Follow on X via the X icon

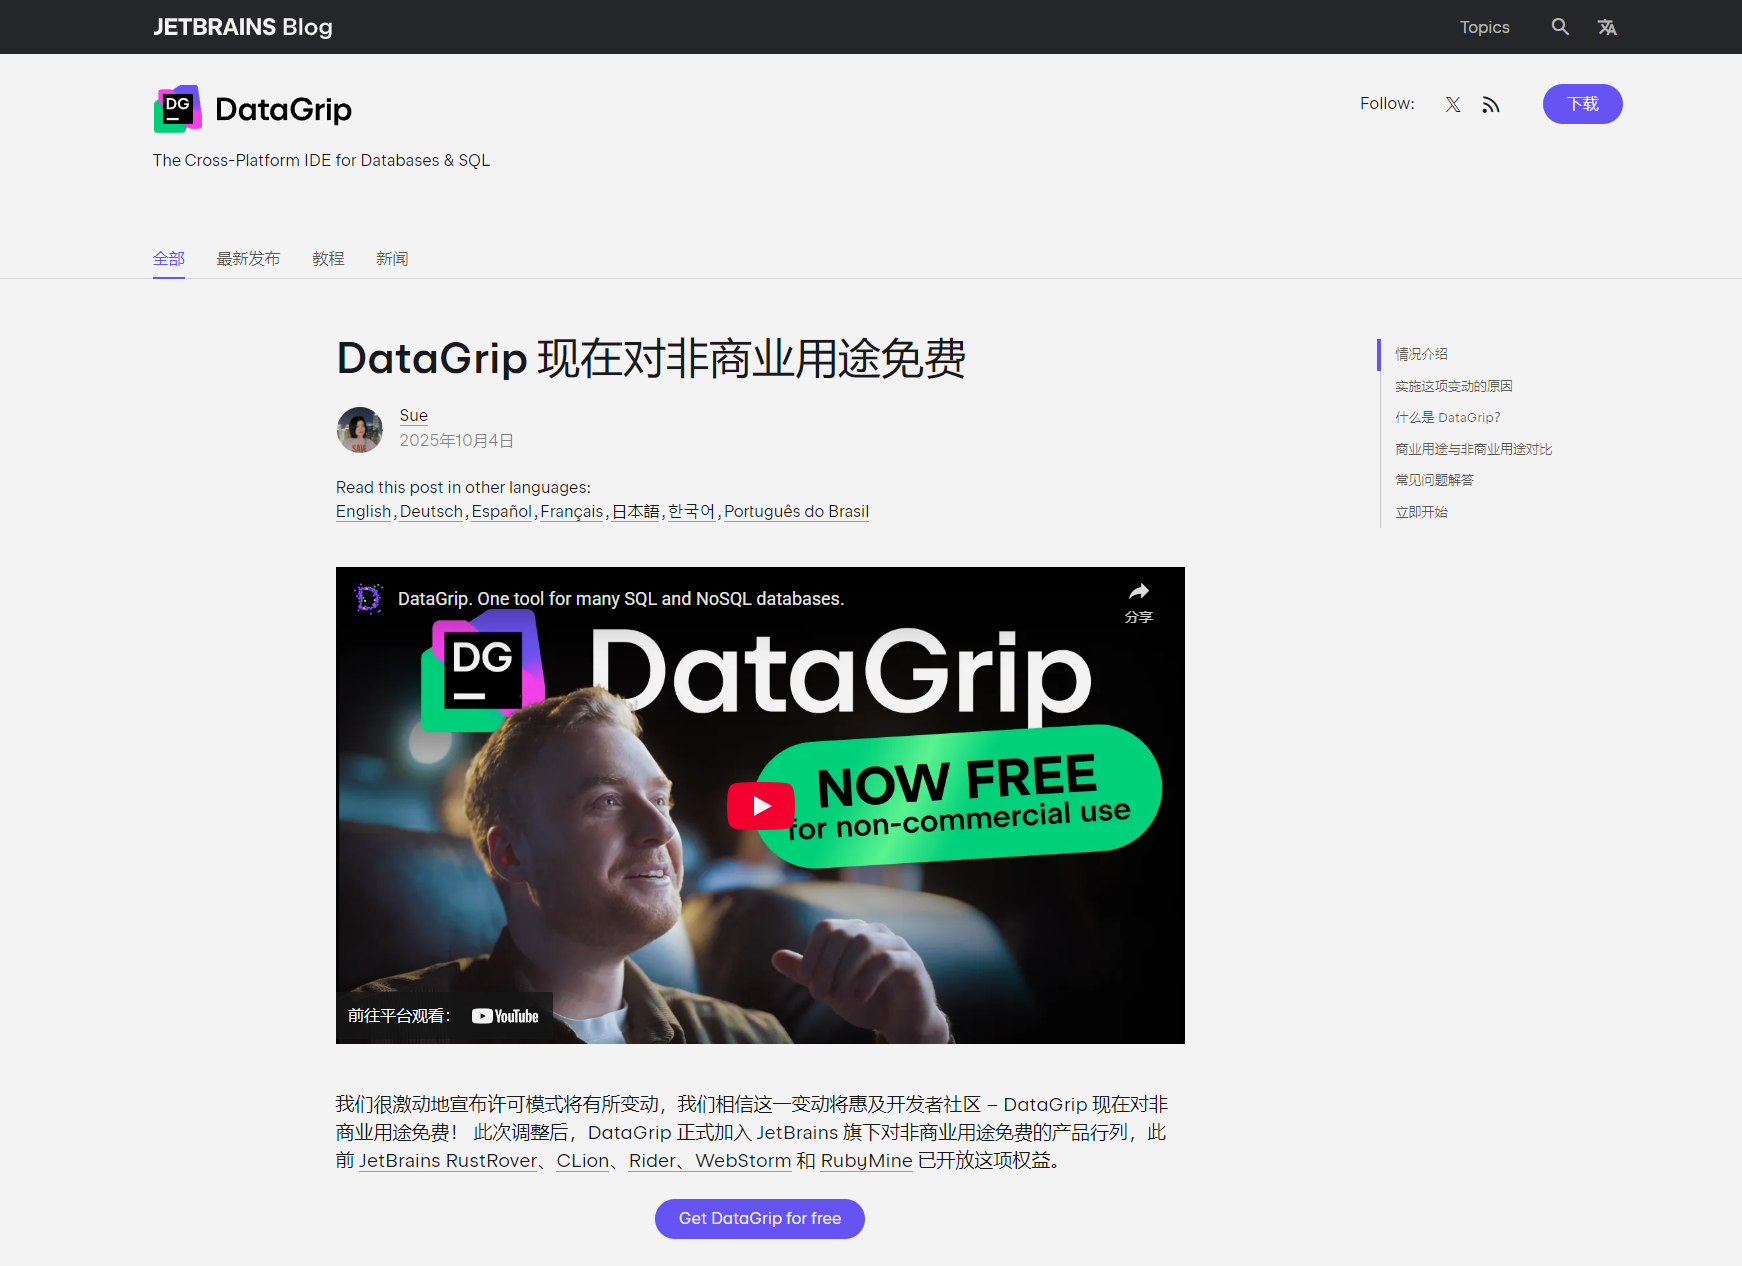pyautogui.click(x=1453, y=104)
